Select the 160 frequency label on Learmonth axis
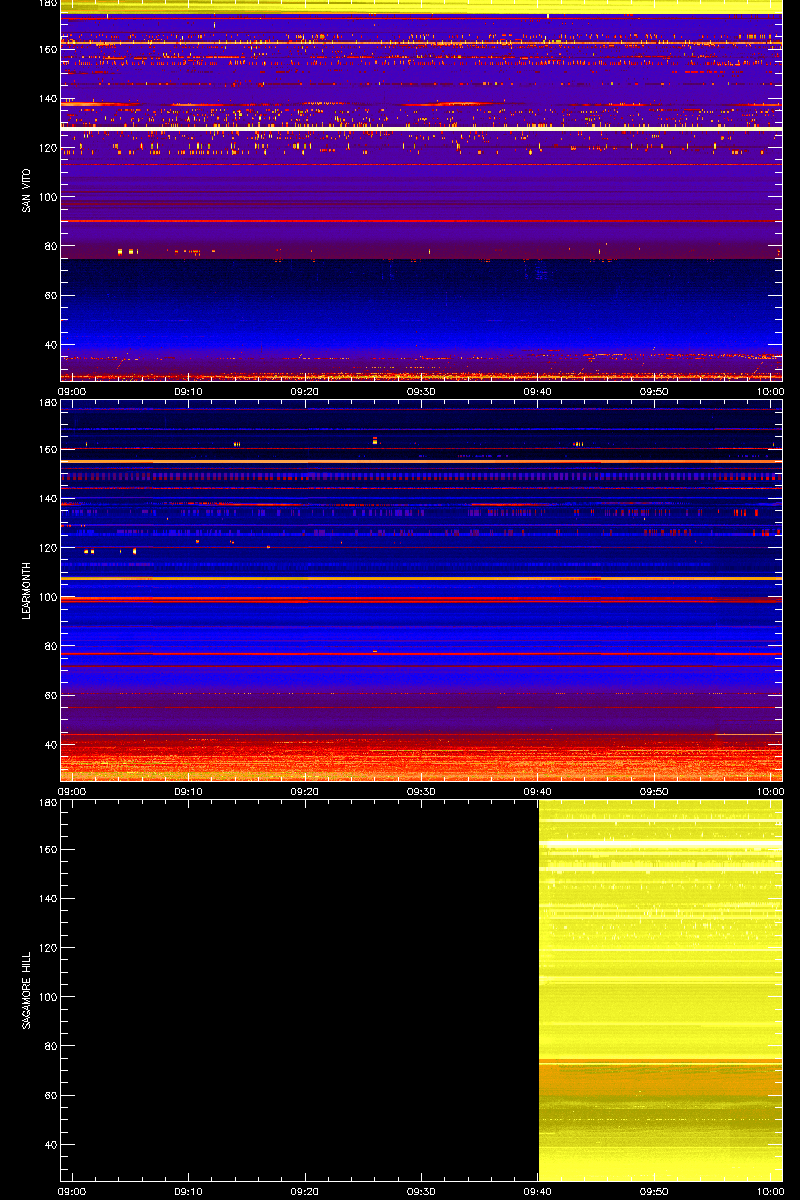This screenshot has height=1200, width=800. point(46,449)
